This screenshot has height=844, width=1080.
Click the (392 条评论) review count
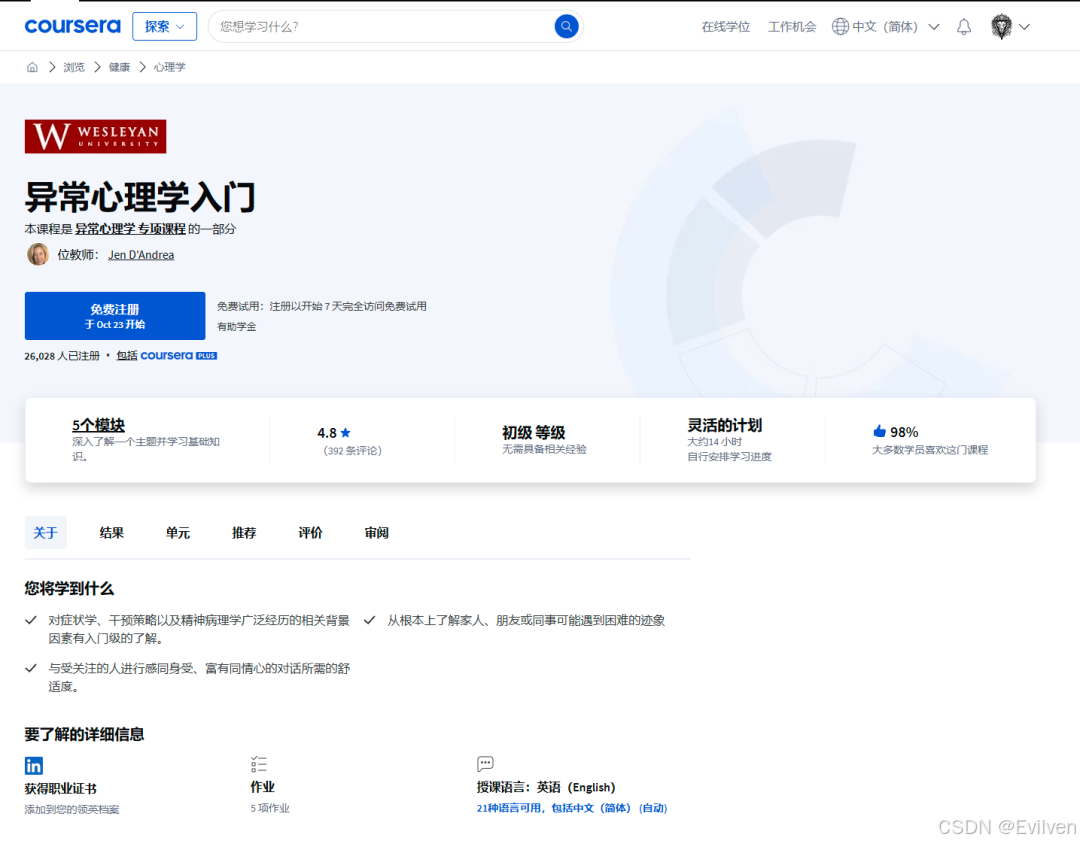(353, 451)
